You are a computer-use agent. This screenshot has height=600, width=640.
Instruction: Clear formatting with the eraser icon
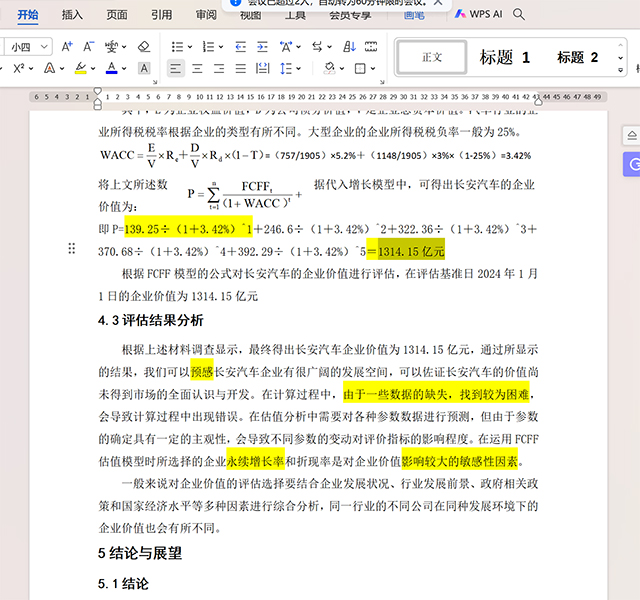click(144, 47)
